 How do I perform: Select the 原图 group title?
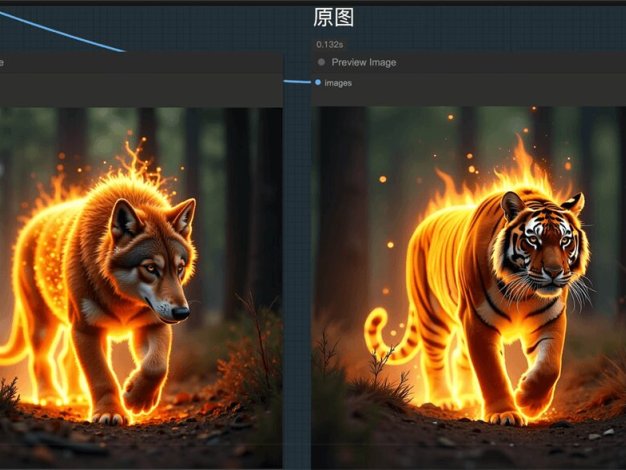[x=333, y=18]
